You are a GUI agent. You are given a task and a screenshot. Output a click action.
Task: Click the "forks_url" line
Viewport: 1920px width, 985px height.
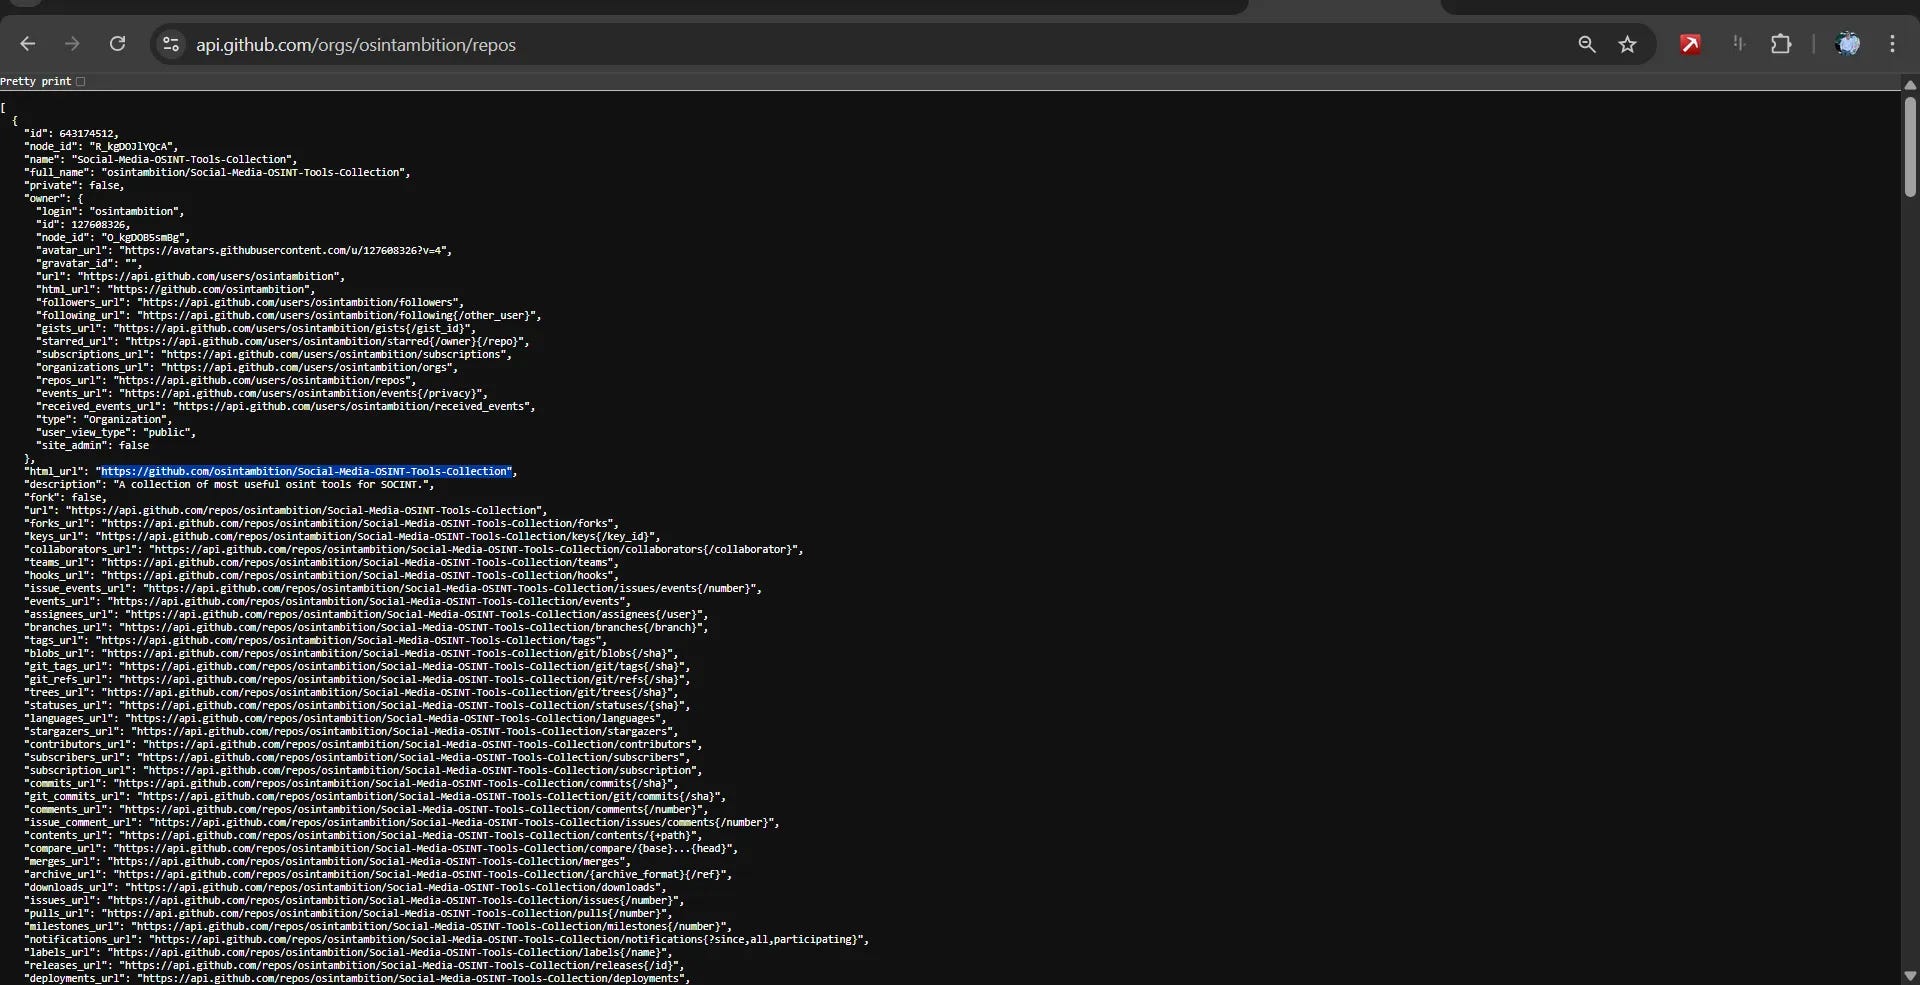click(x=321, y=523)
